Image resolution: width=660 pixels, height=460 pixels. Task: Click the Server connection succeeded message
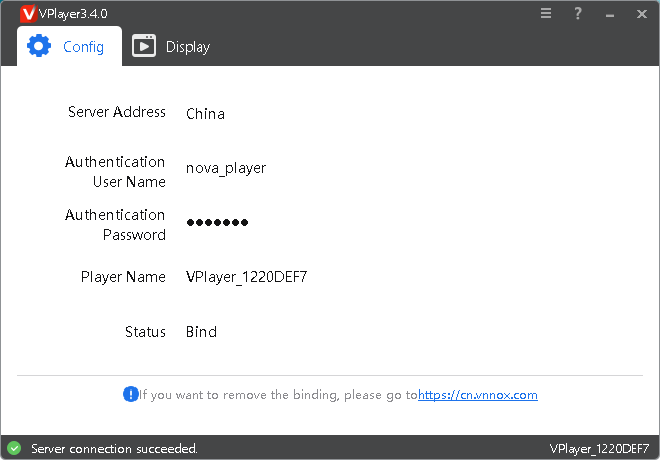pyautogui.click(x=114, y=449)
